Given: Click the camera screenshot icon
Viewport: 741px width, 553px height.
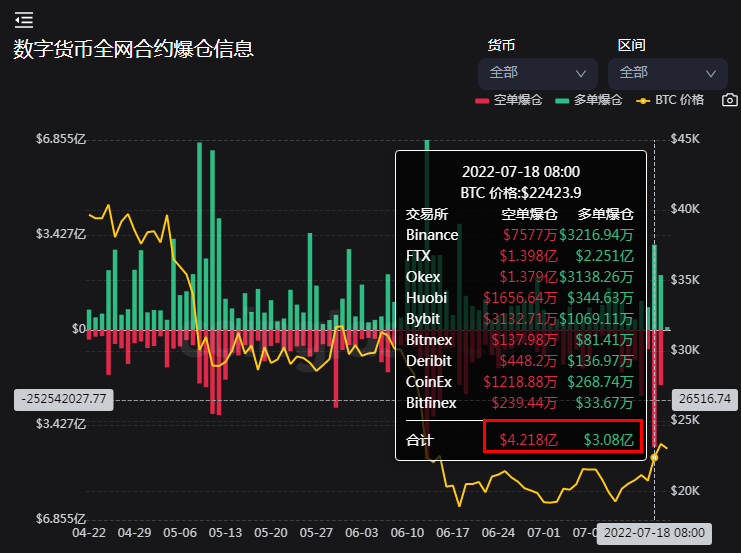Looking at the screenshot, I should [x=730, y=100].
